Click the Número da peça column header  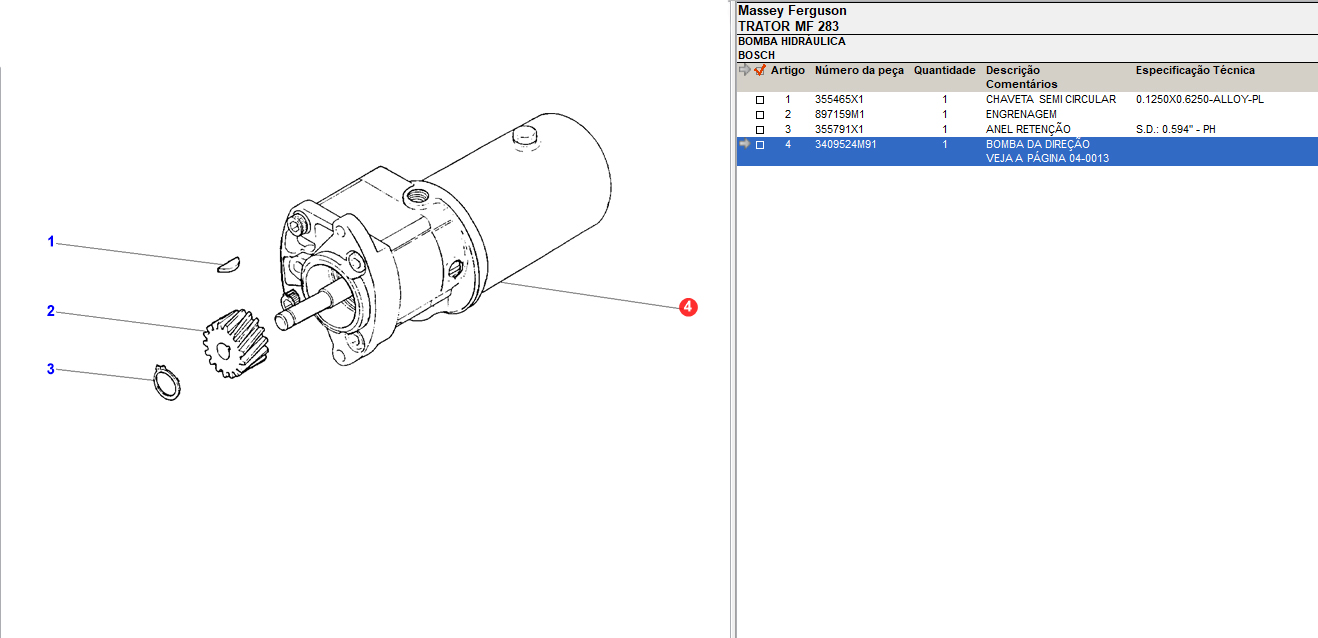[x=859, y=71]
